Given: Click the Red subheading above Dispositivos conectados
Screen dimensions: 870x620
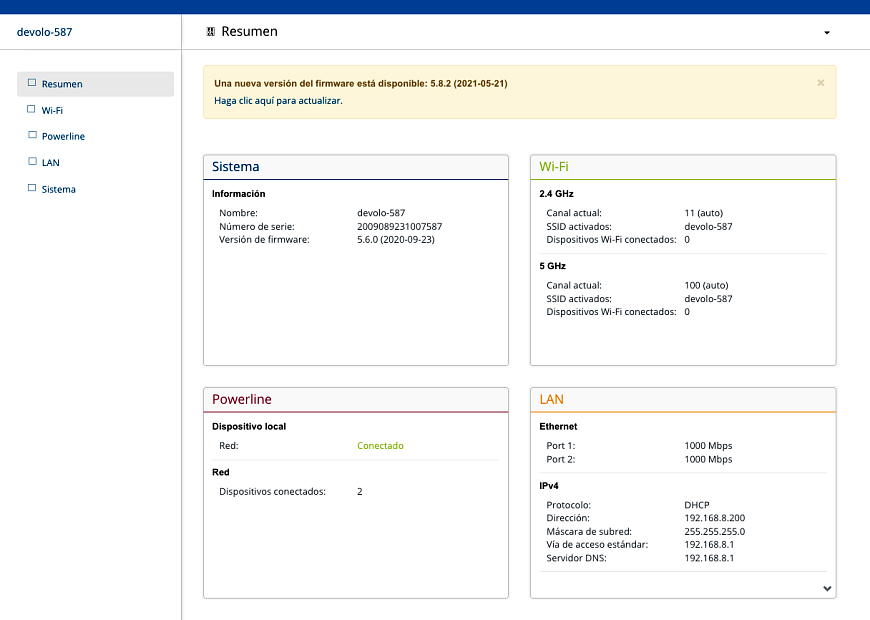Looking at the screenshot, I should [x=221, y=472].
